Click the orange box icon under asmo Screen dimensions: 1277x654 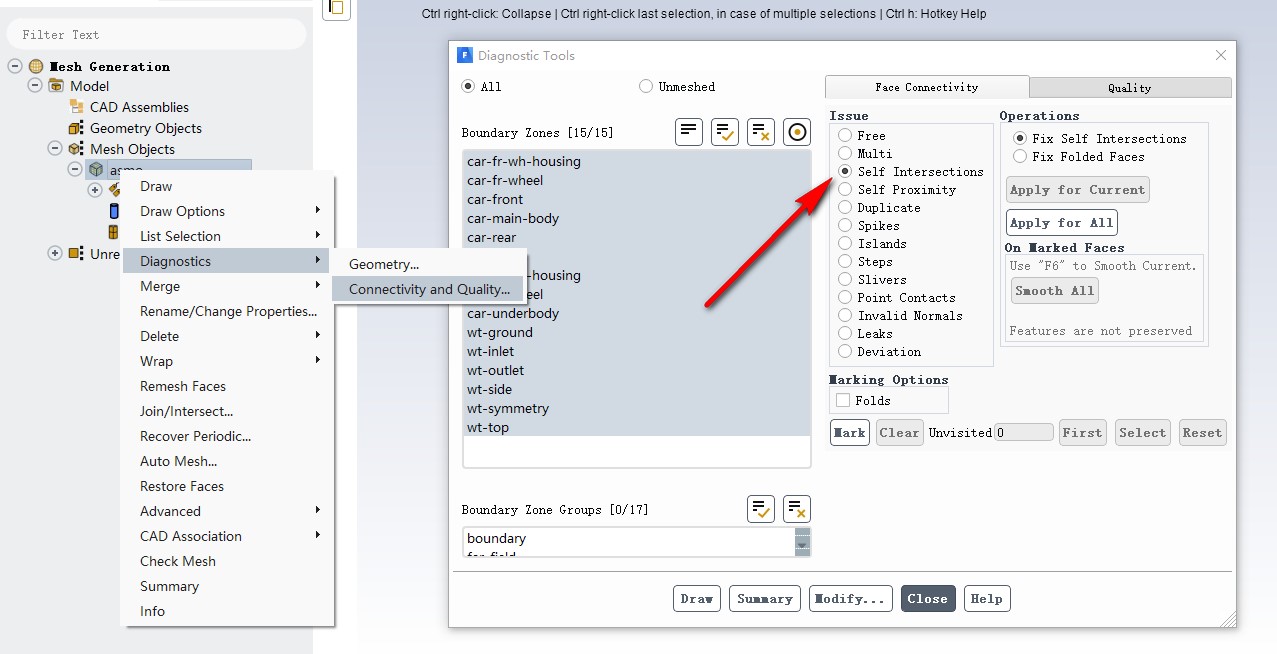(x=113, y=232)
